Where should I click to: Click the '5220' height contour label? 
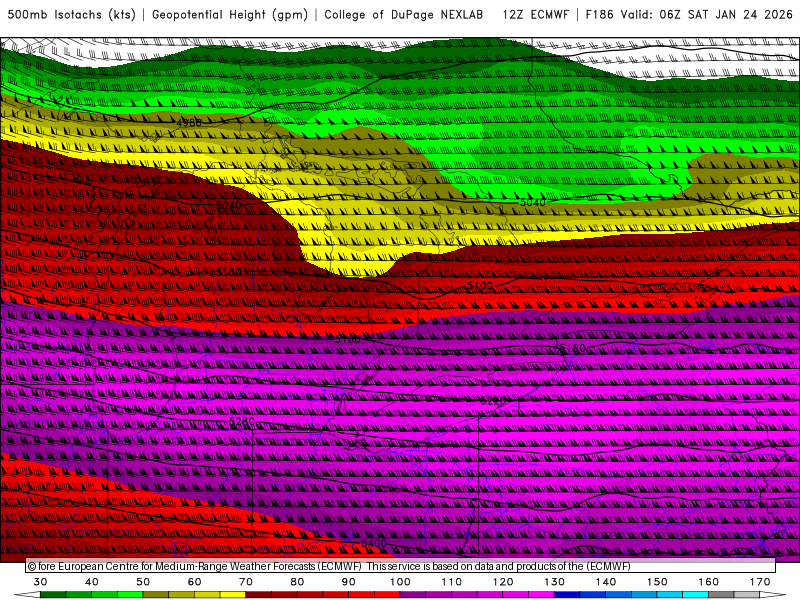coord(493,401)
